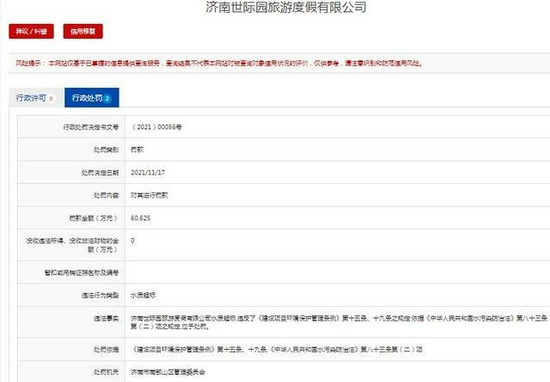550x382 pixels.
Task: Click the 处罚决定日期 row label
Action: click(x=100, y=173)
